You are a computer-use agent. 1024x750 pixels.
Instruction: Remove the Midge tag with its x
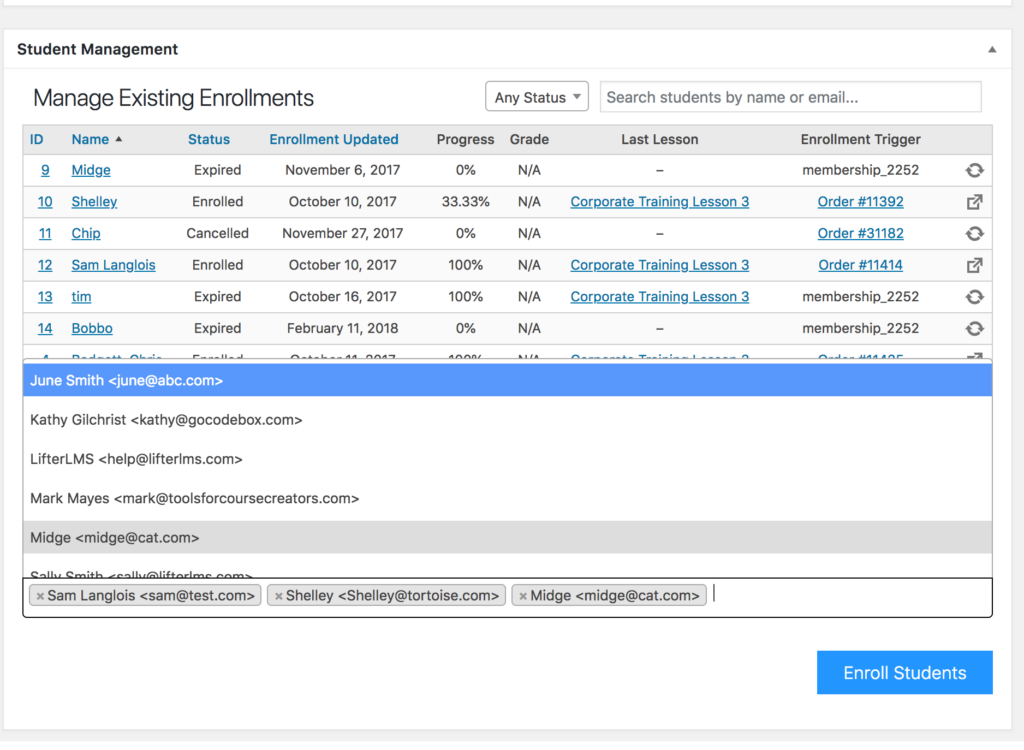523,596
